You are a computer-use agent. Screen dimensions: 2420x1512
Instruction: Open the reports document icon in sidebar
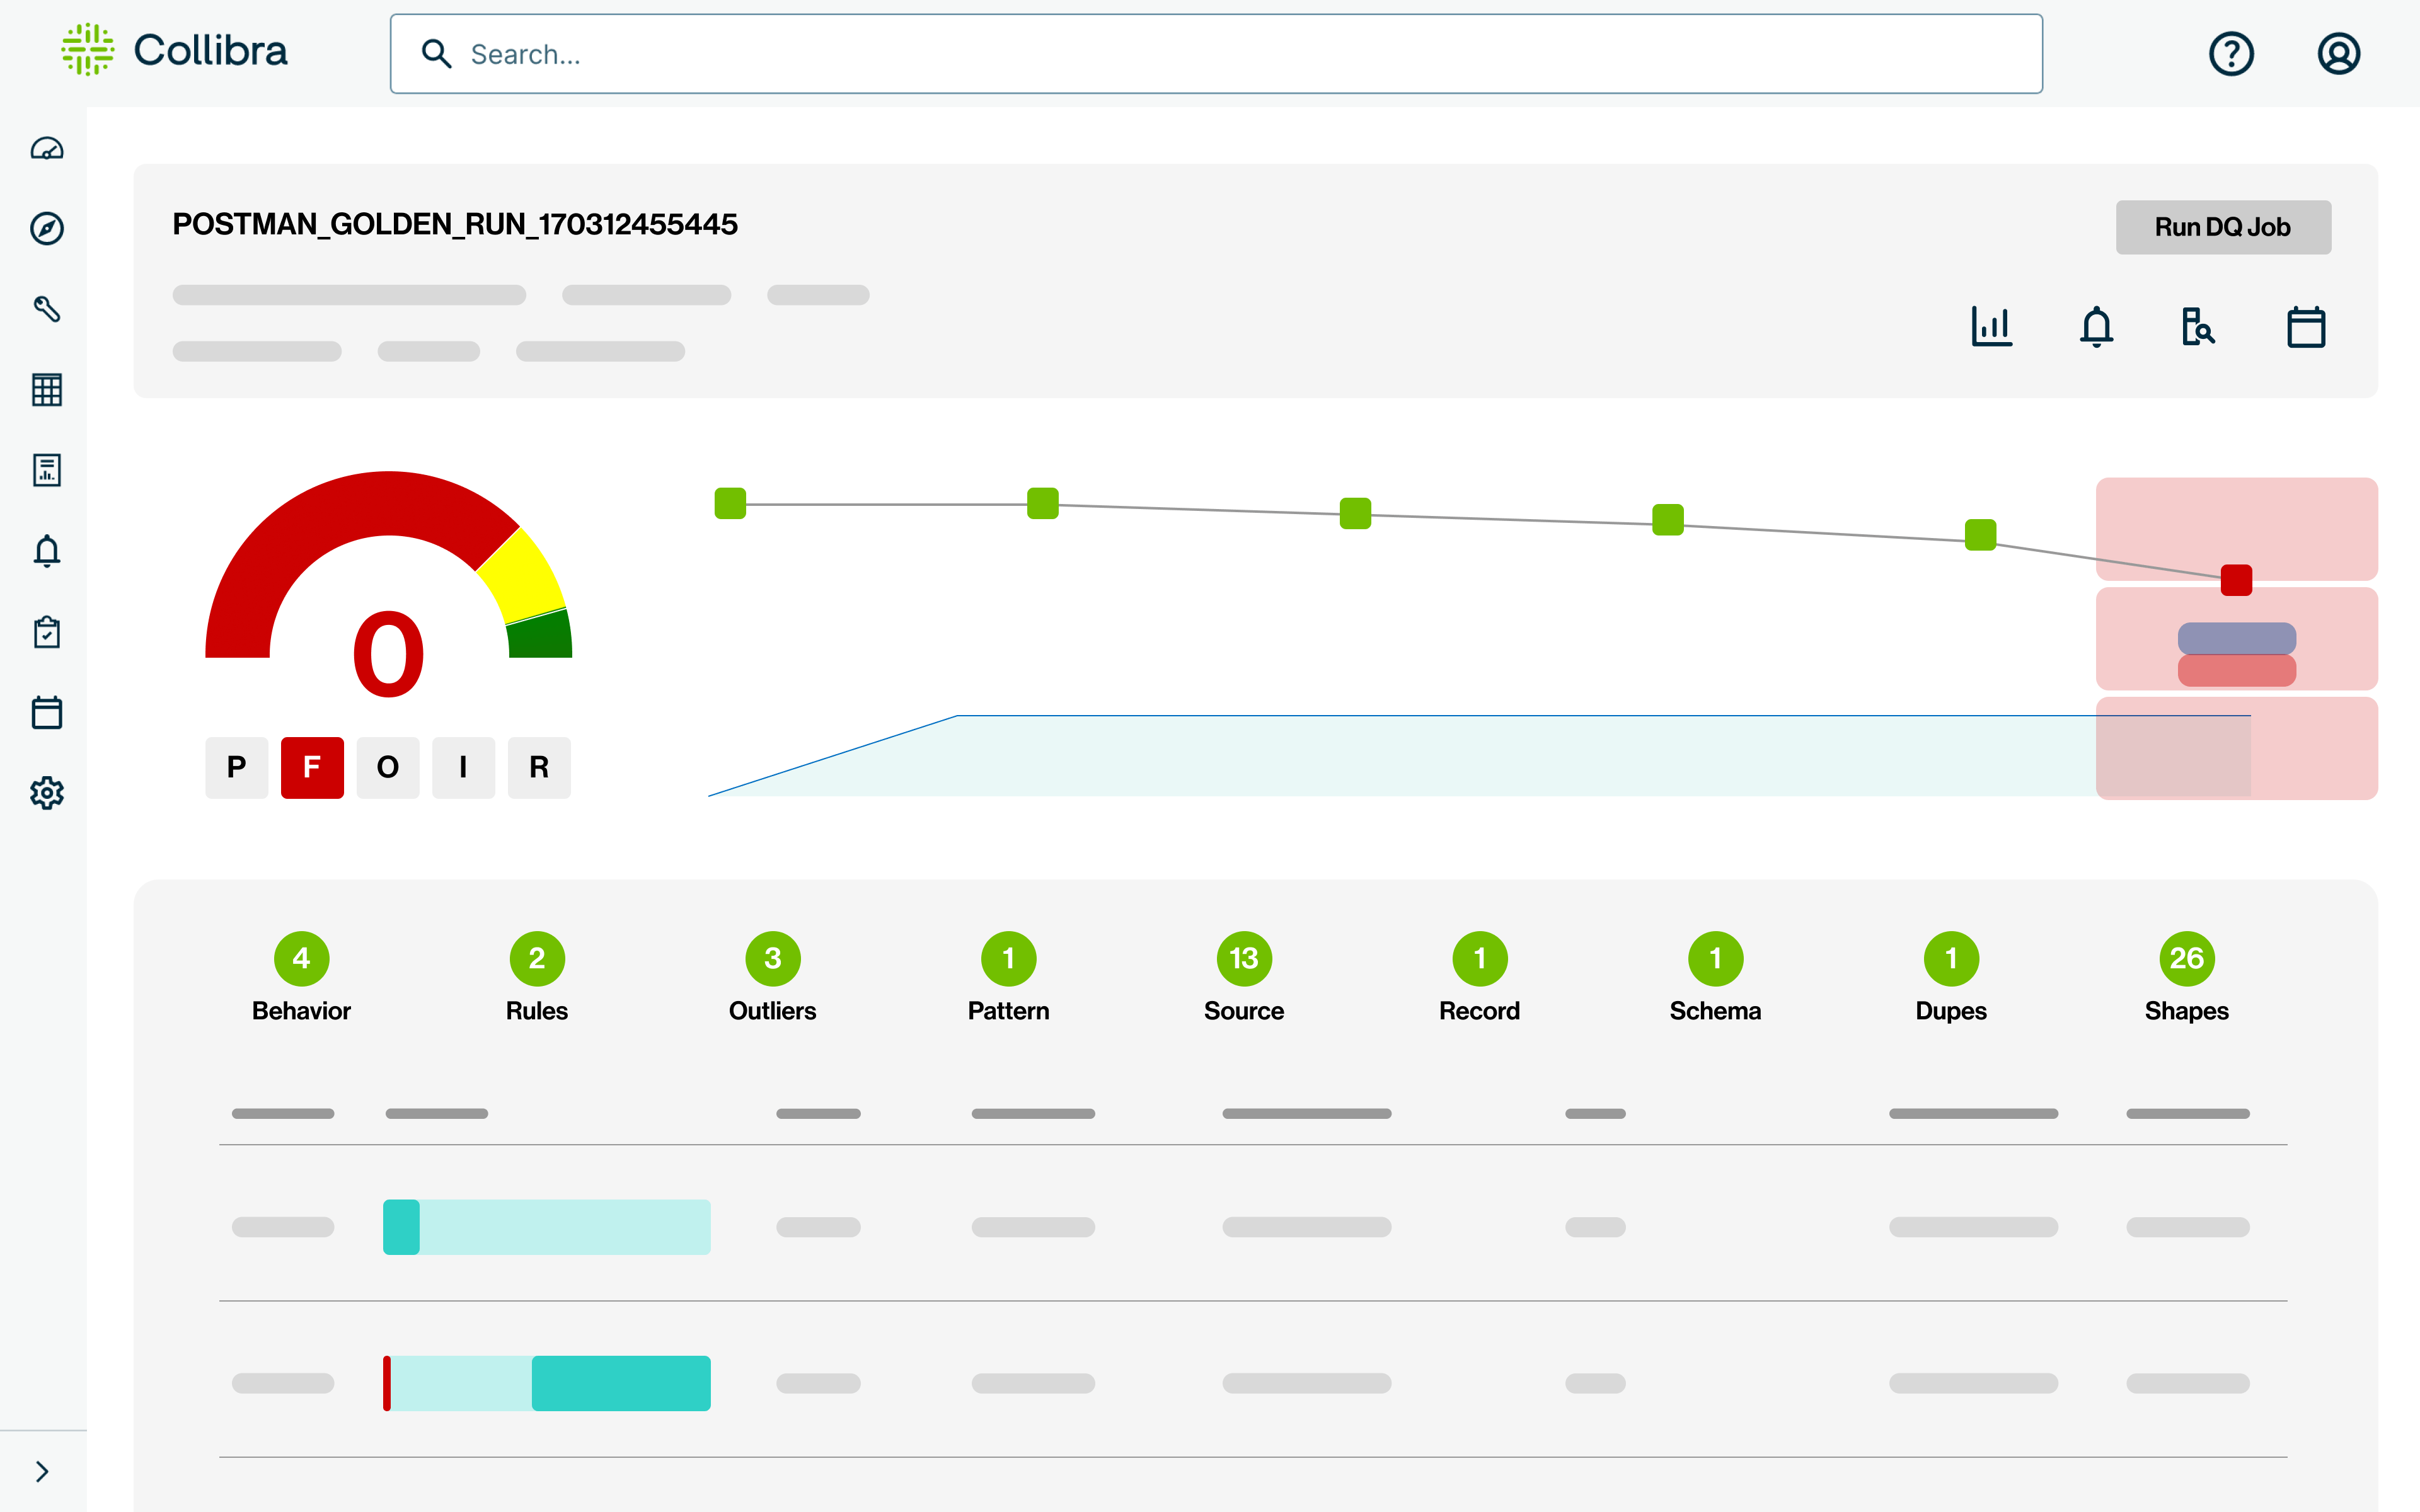coord(47,470)
